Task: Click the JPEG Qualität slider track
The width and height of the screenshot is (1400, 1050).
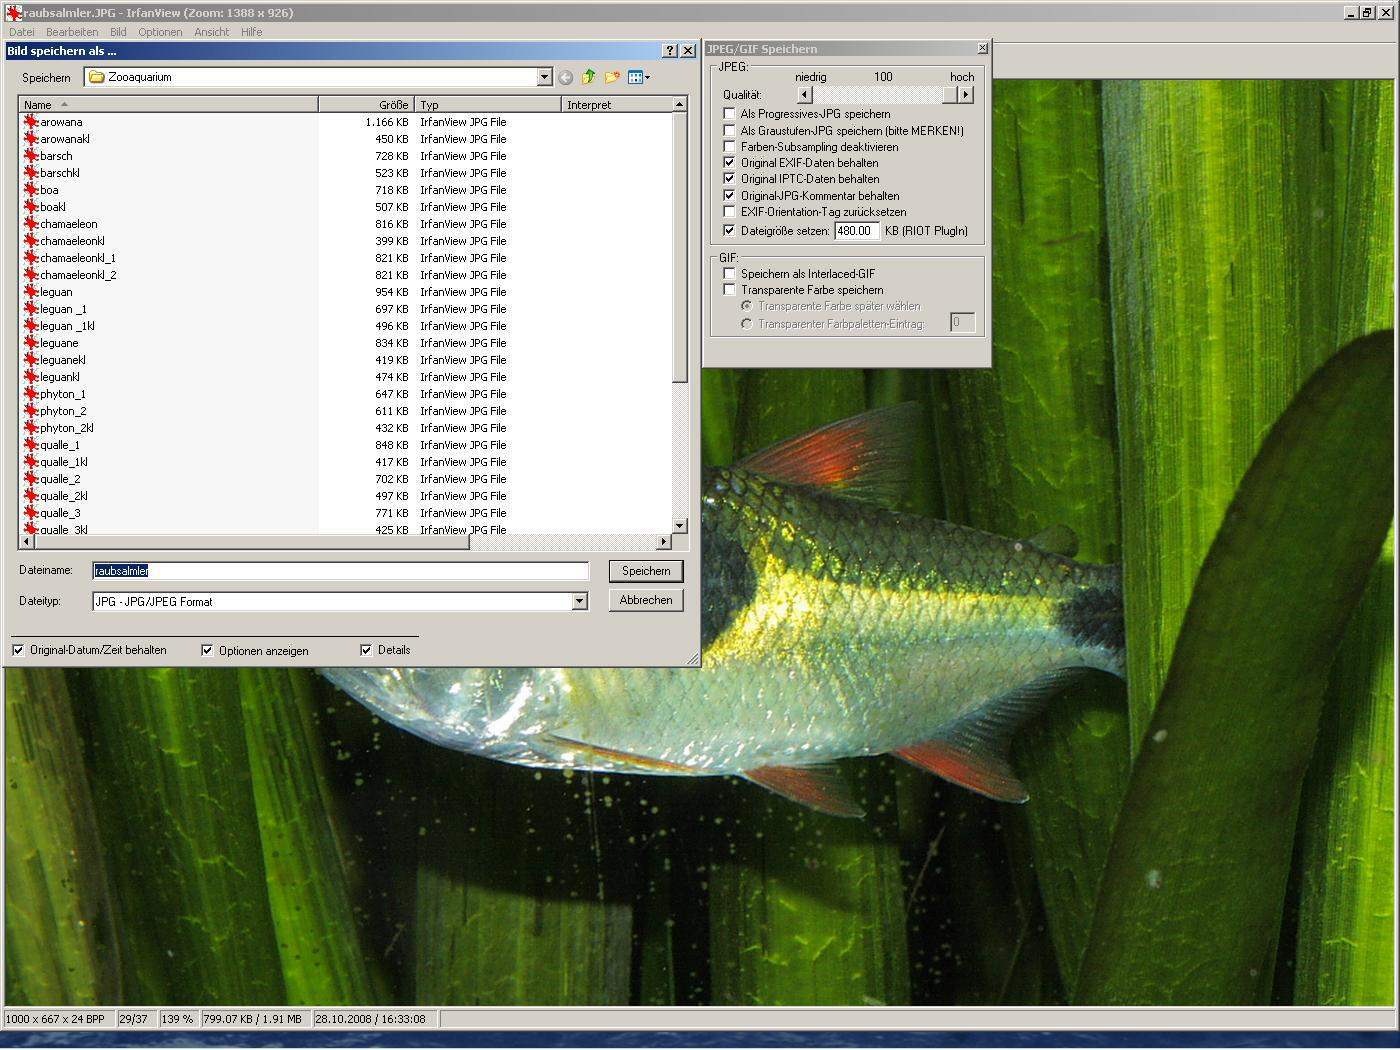Action: click(880, 95)
